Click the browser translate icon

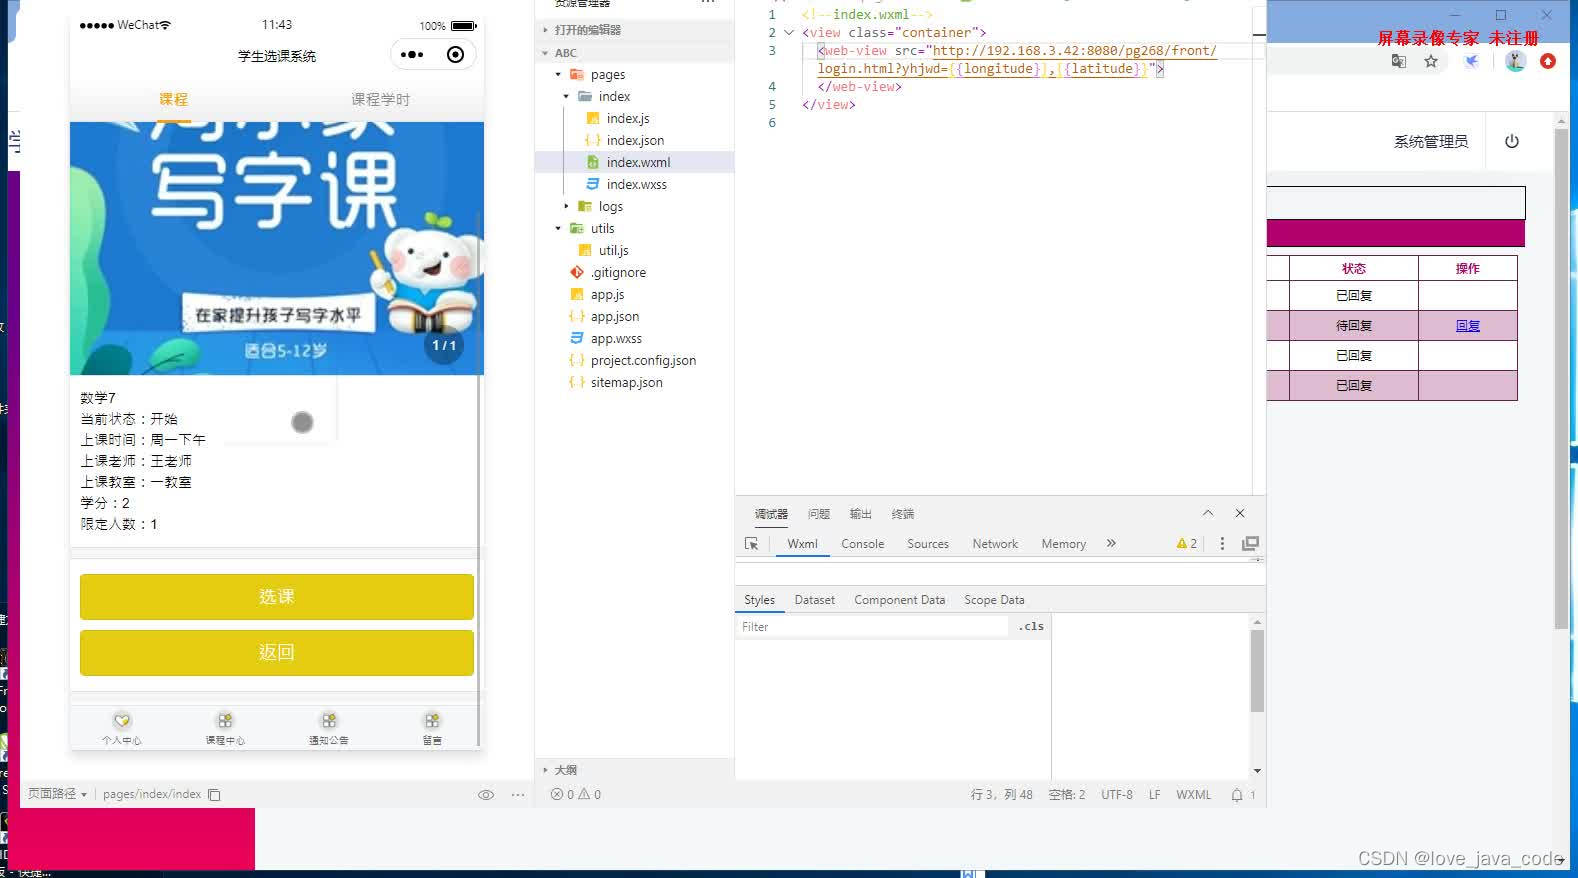click(x=1399, y=62)
